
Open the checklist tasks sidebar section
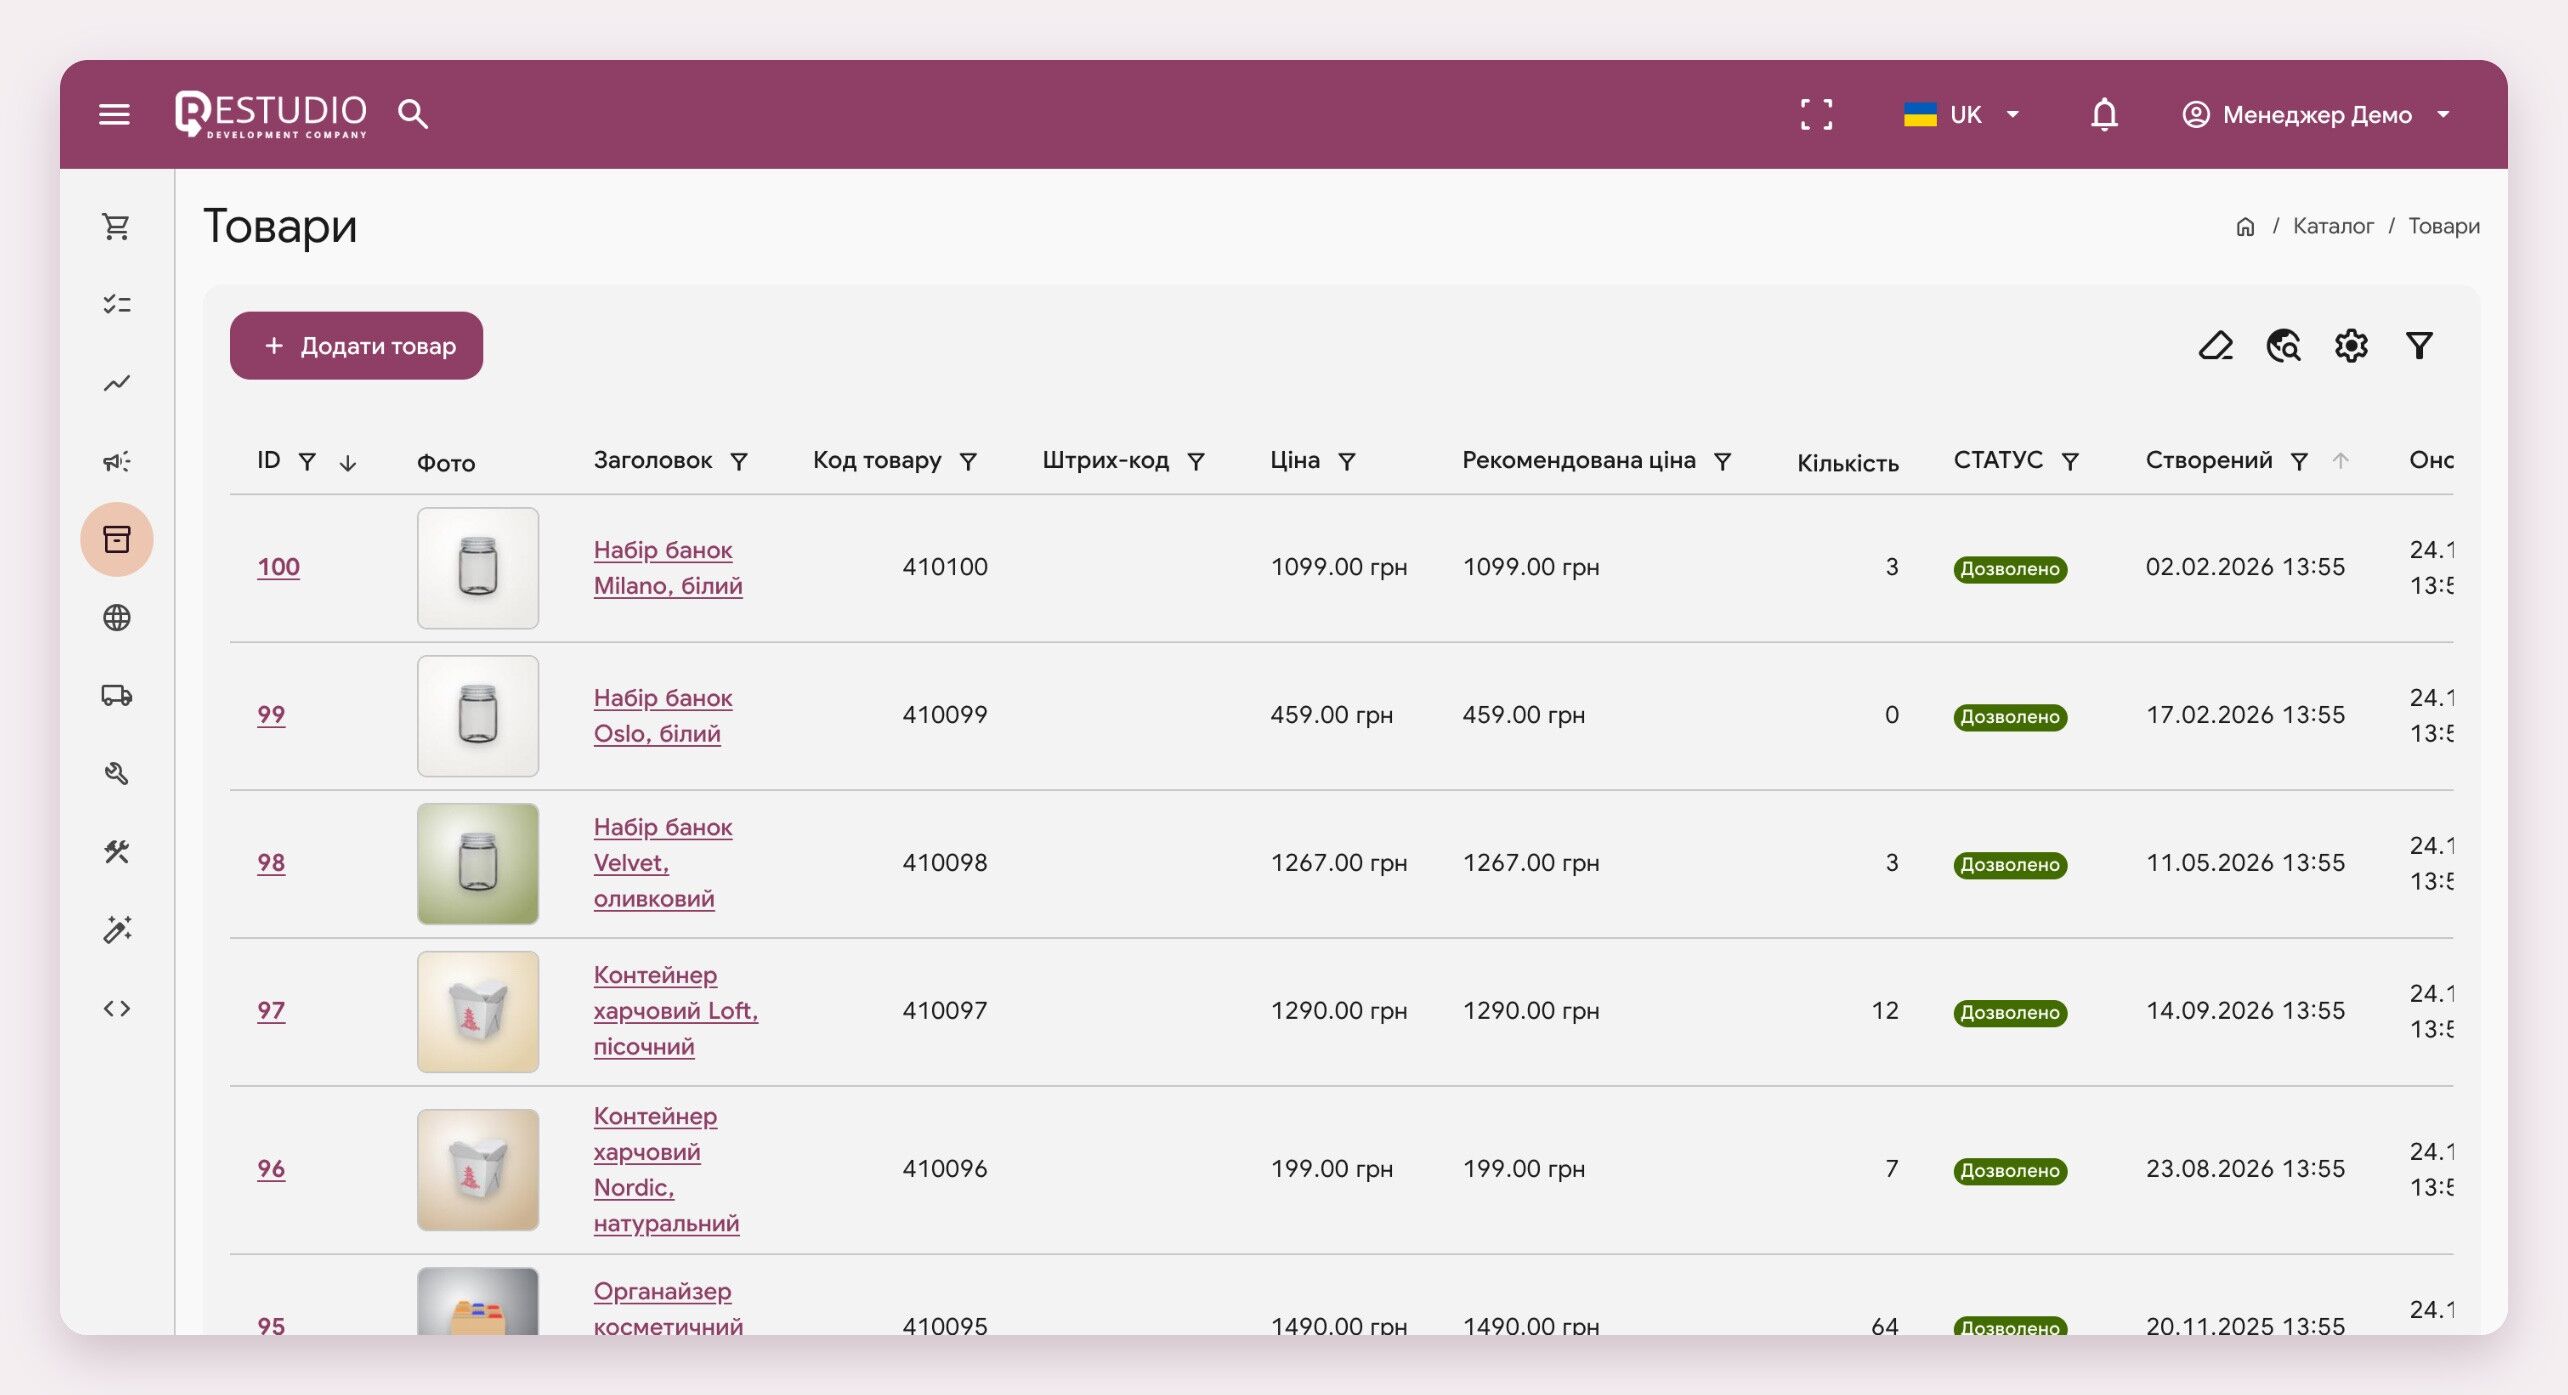(117, 304)
